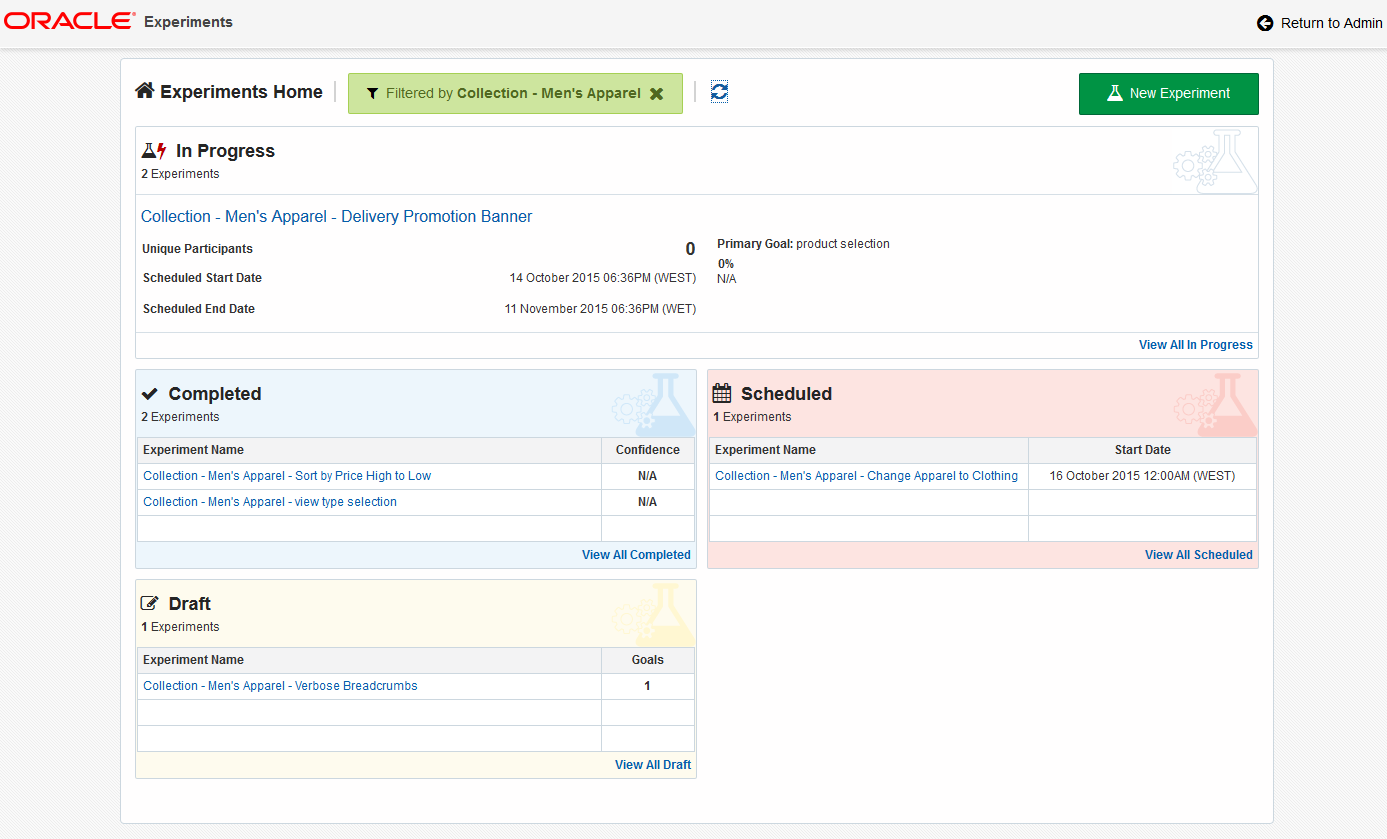Image resolution: width=1387 pixels, height=839 pixels.
Task: Open Change Apparel to Clothing experiment
Action: (x=866, y=476)
